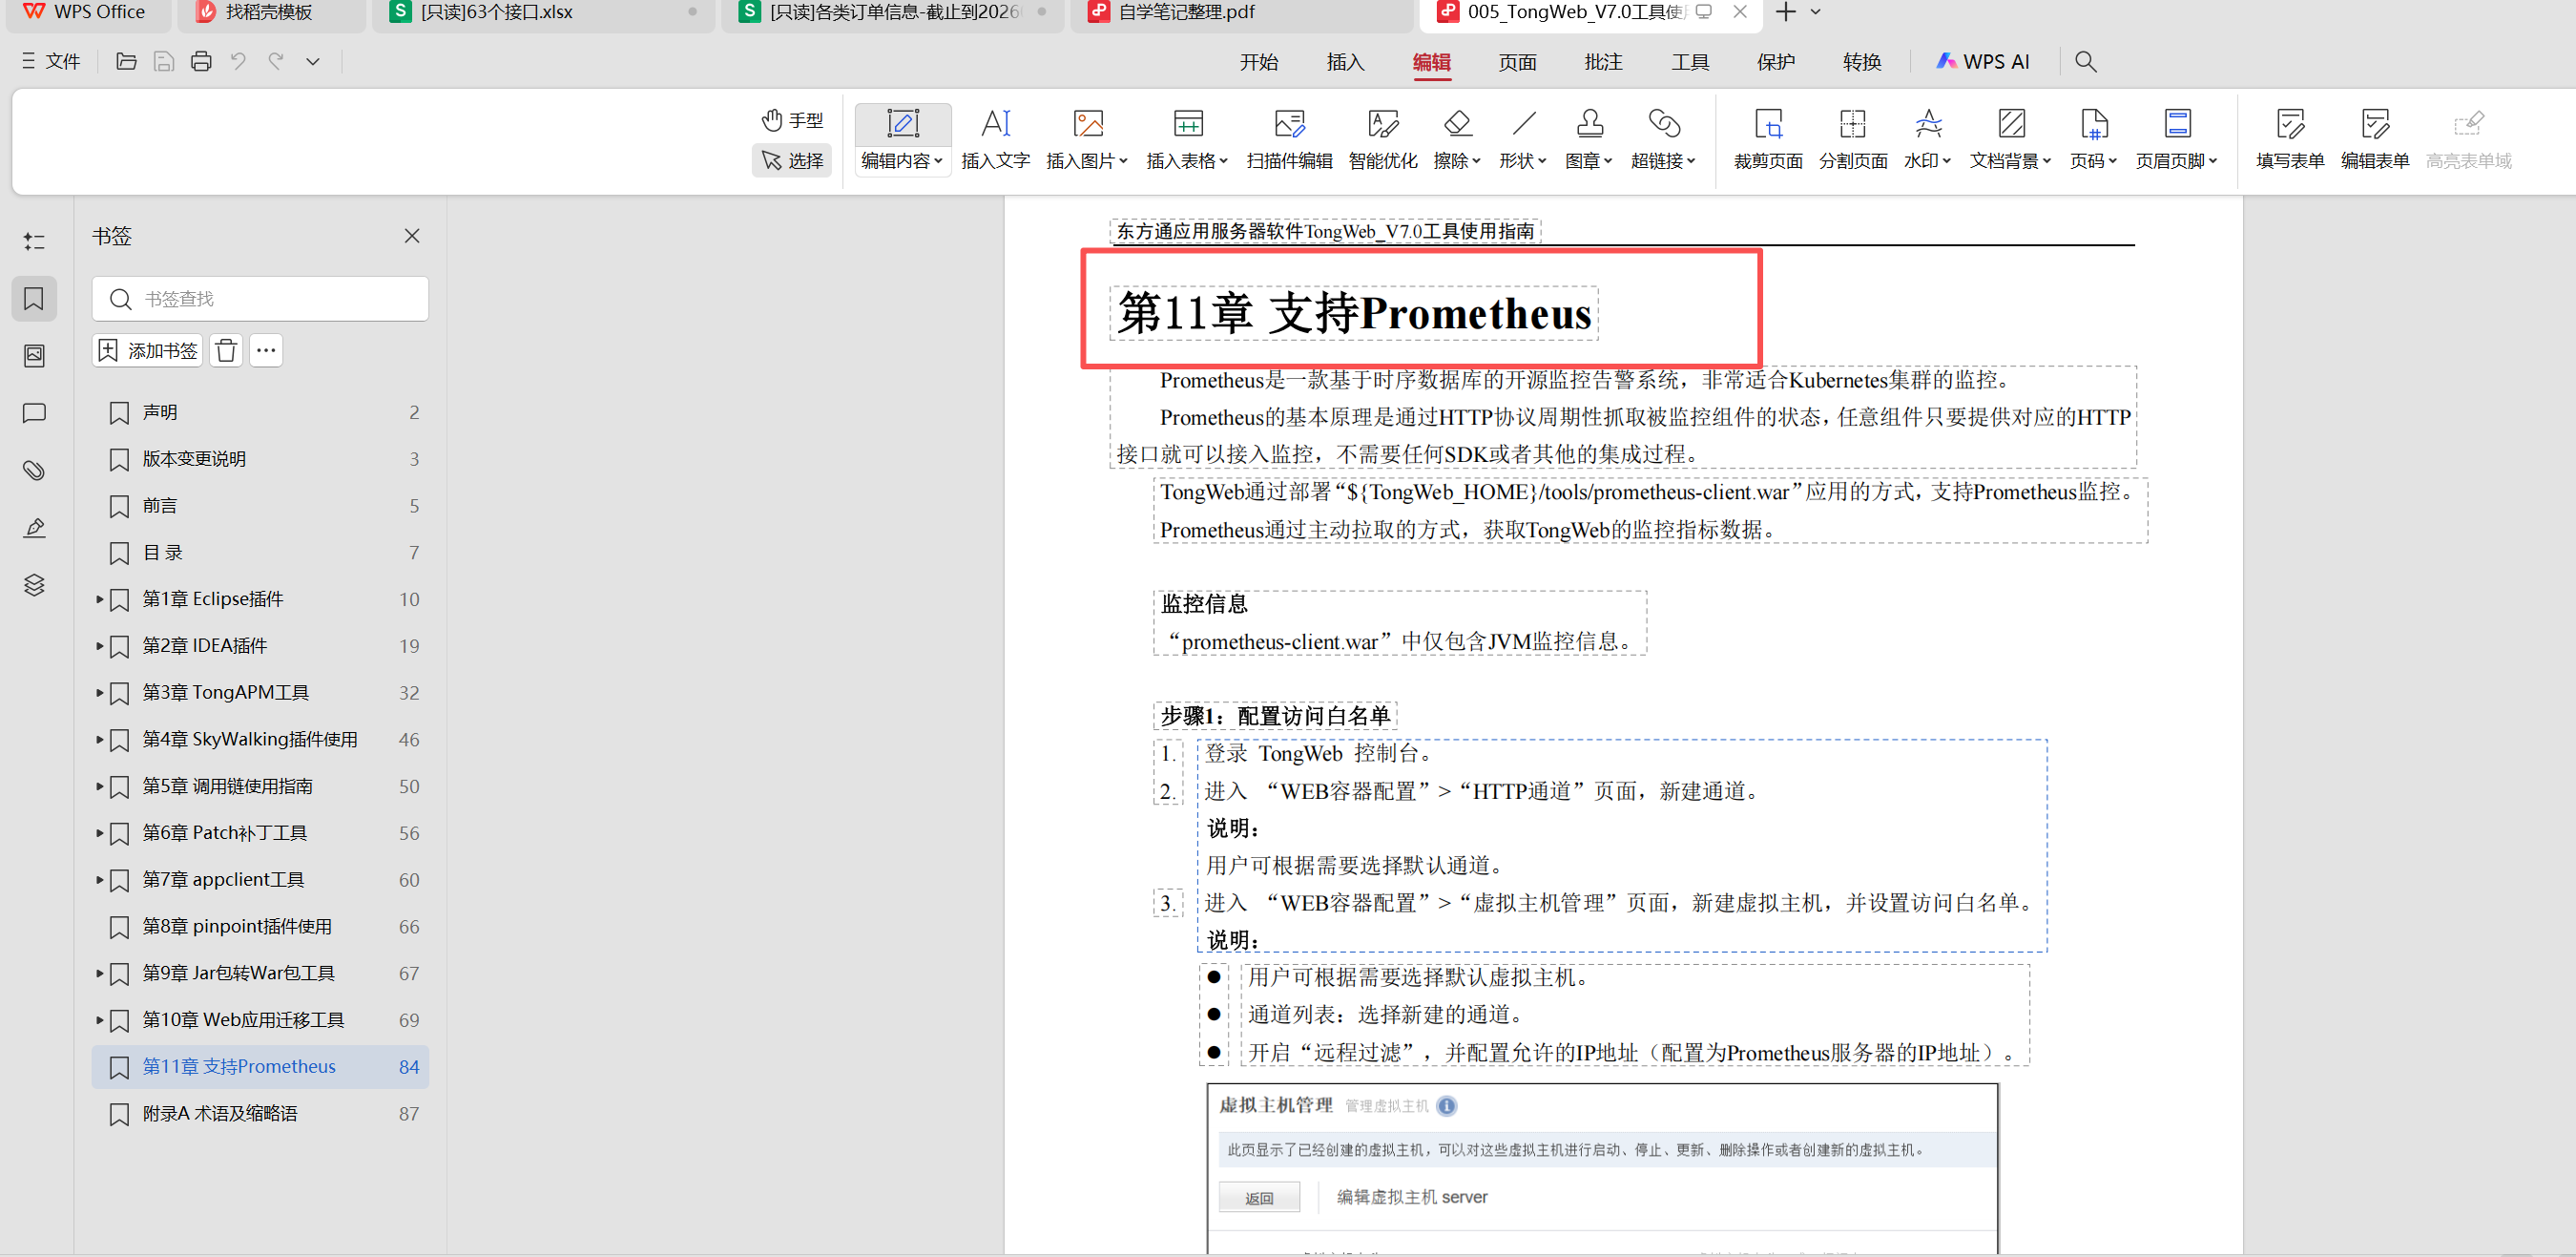Switch to the 开始 ribbon tab
The image size is (2576, 1257).
coord(1259,62)
